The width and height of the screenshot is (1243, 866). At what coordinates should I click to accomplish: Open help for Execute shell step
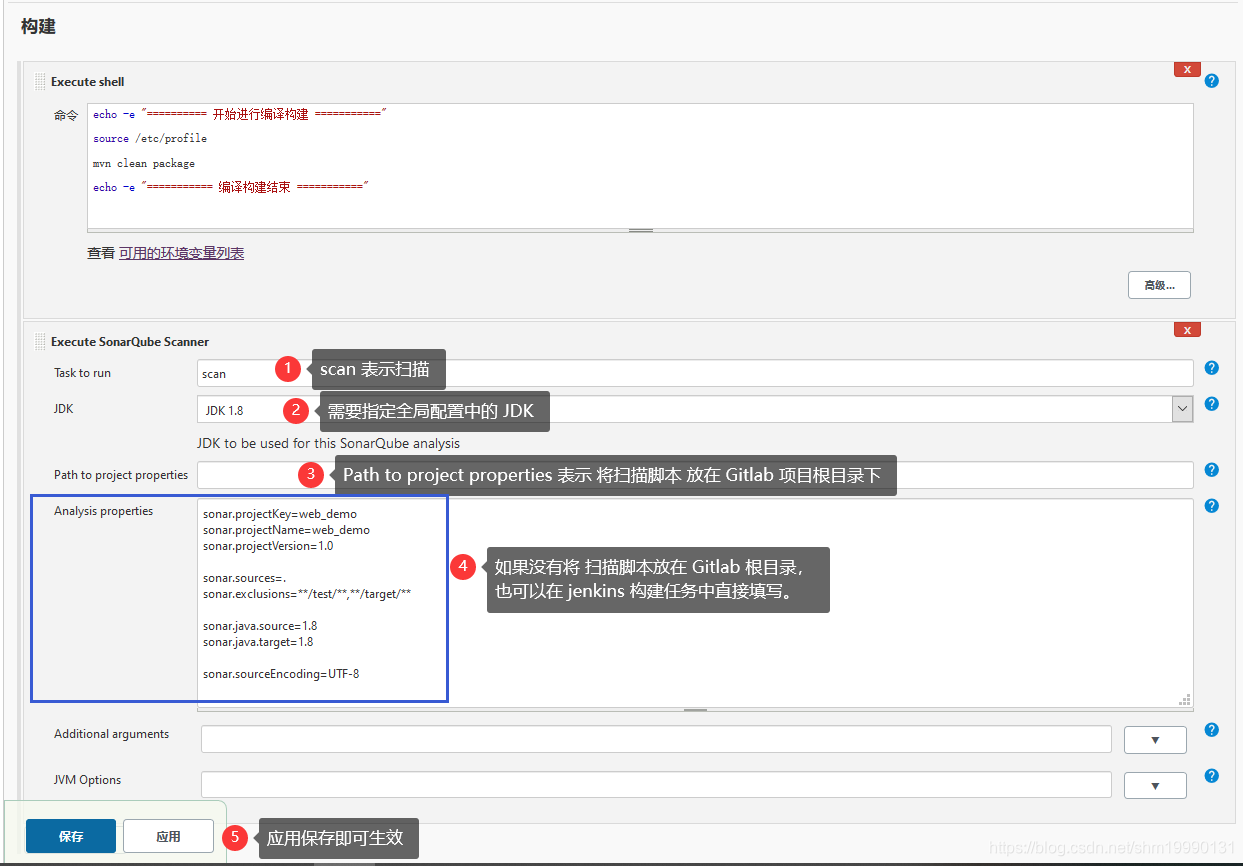[x=1212, y=81]
